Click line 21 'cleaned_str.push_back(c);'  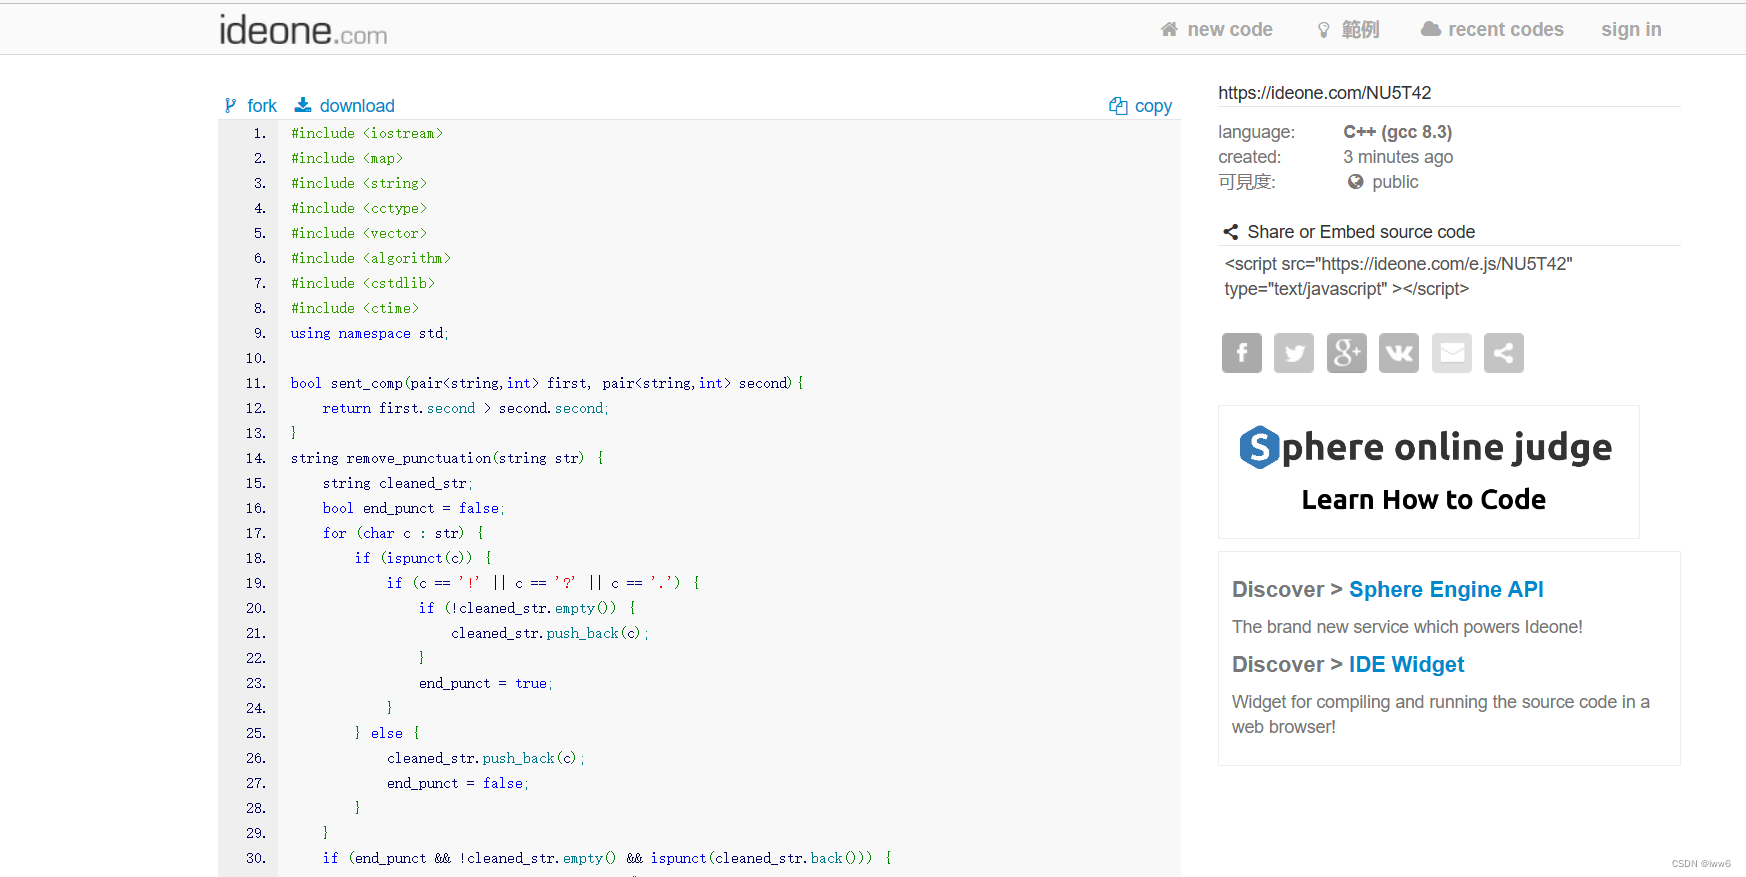[549, 633]
